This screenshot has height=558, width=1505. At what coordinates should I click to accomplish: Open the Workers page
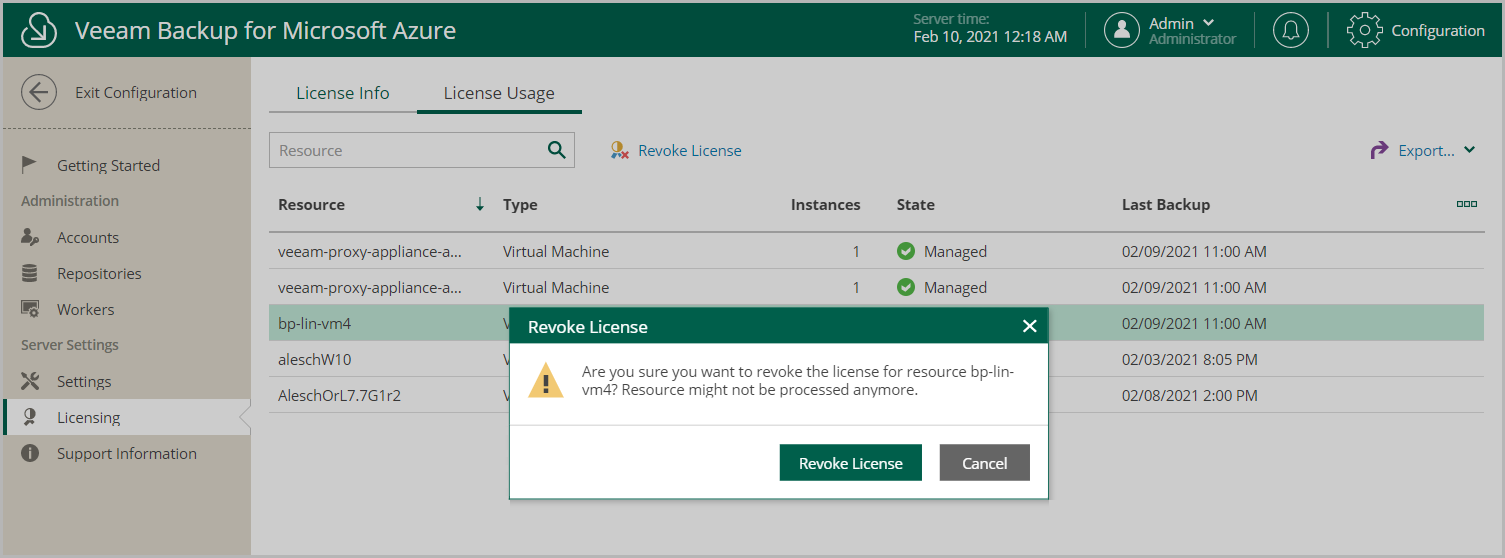point(86,309)
